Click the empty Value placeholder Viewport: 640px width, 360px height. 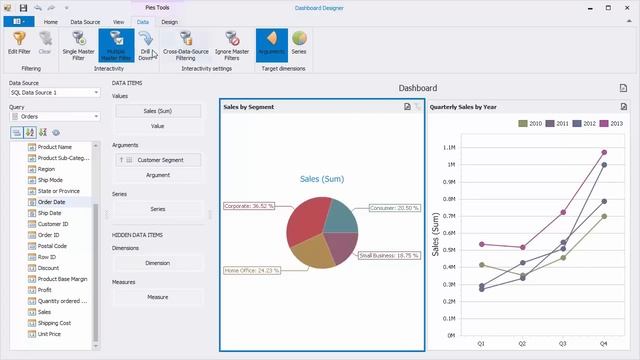158,126
